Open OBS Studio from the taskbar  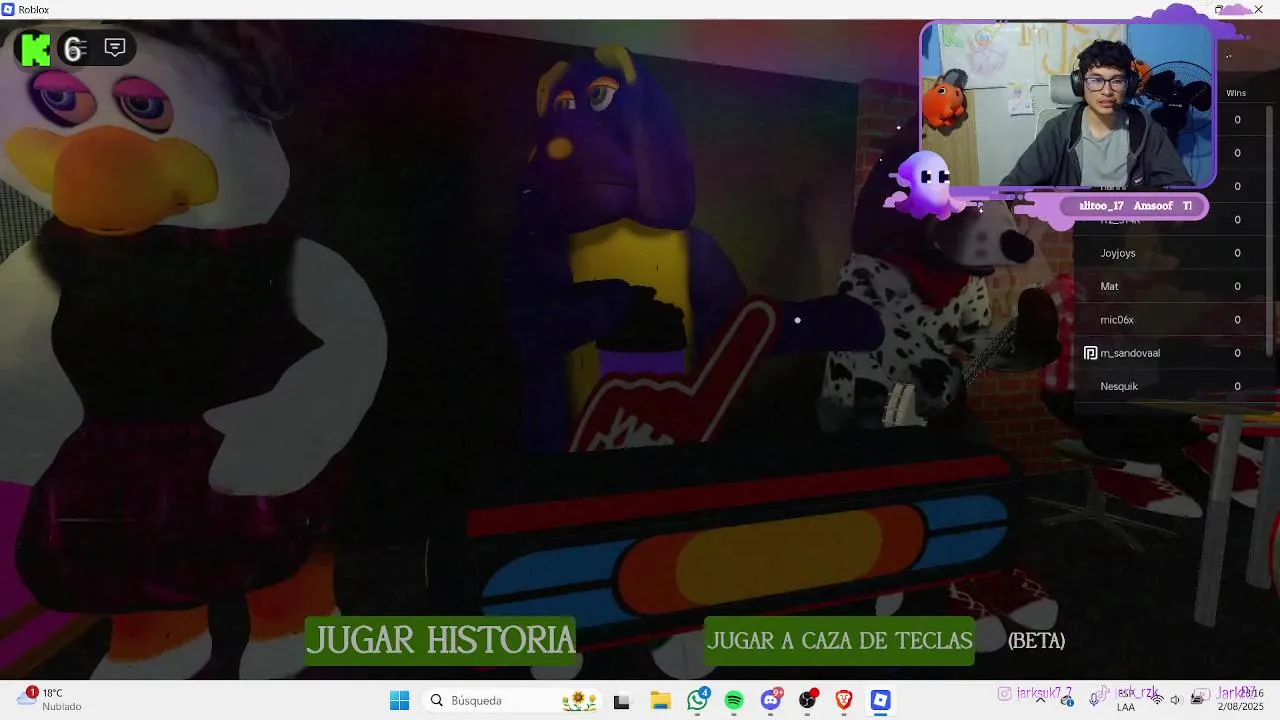808,700
